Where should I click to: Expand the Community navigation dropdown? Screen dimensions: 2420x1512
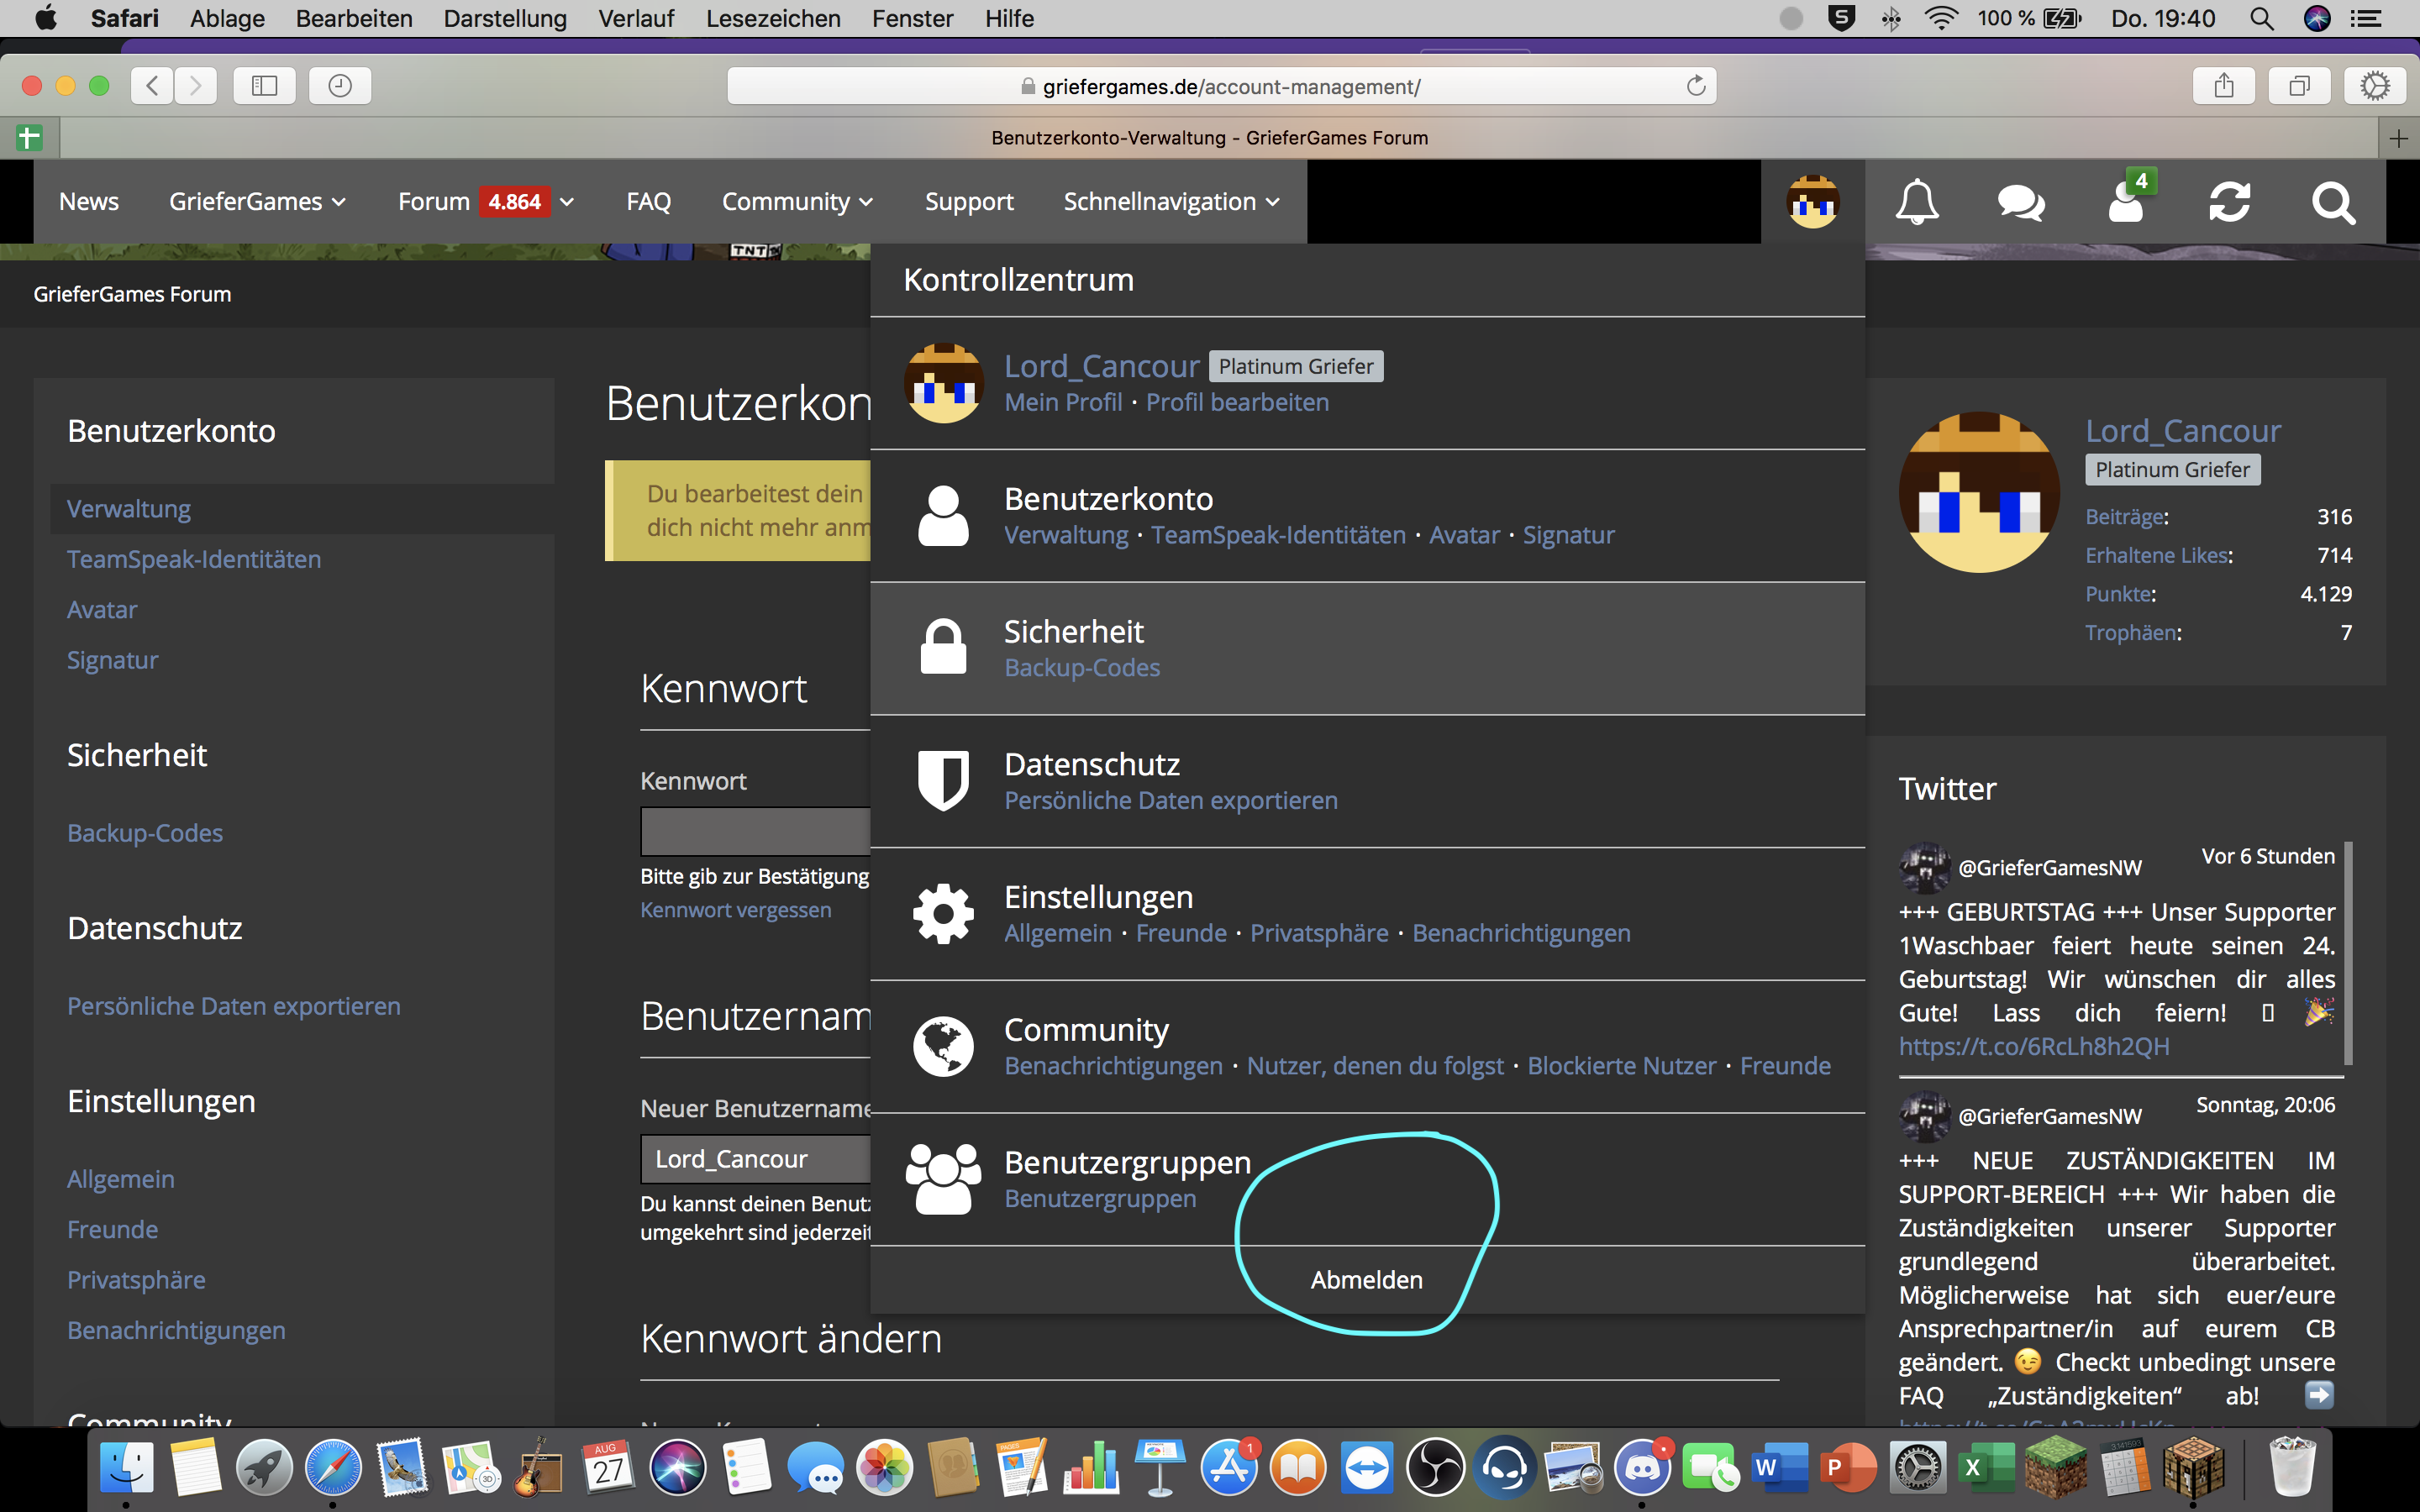click(797, 202)
